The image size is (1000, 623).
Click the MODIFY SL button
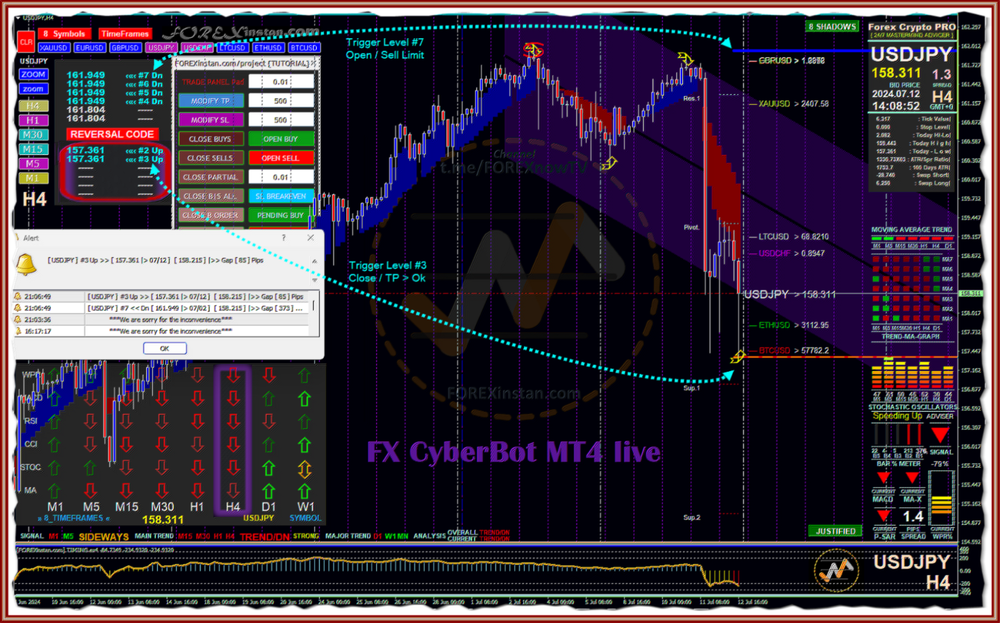pos(210,120)
